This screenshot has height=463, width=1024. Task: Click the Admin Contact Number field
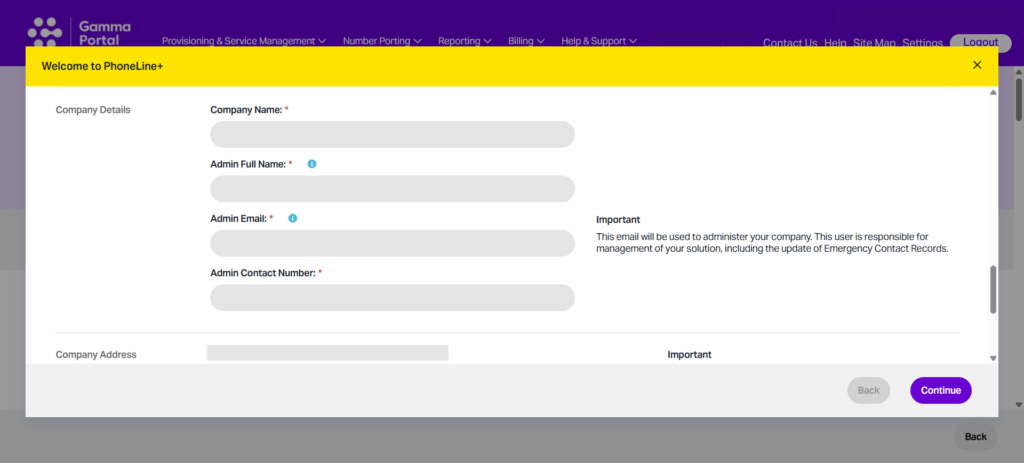392,297
